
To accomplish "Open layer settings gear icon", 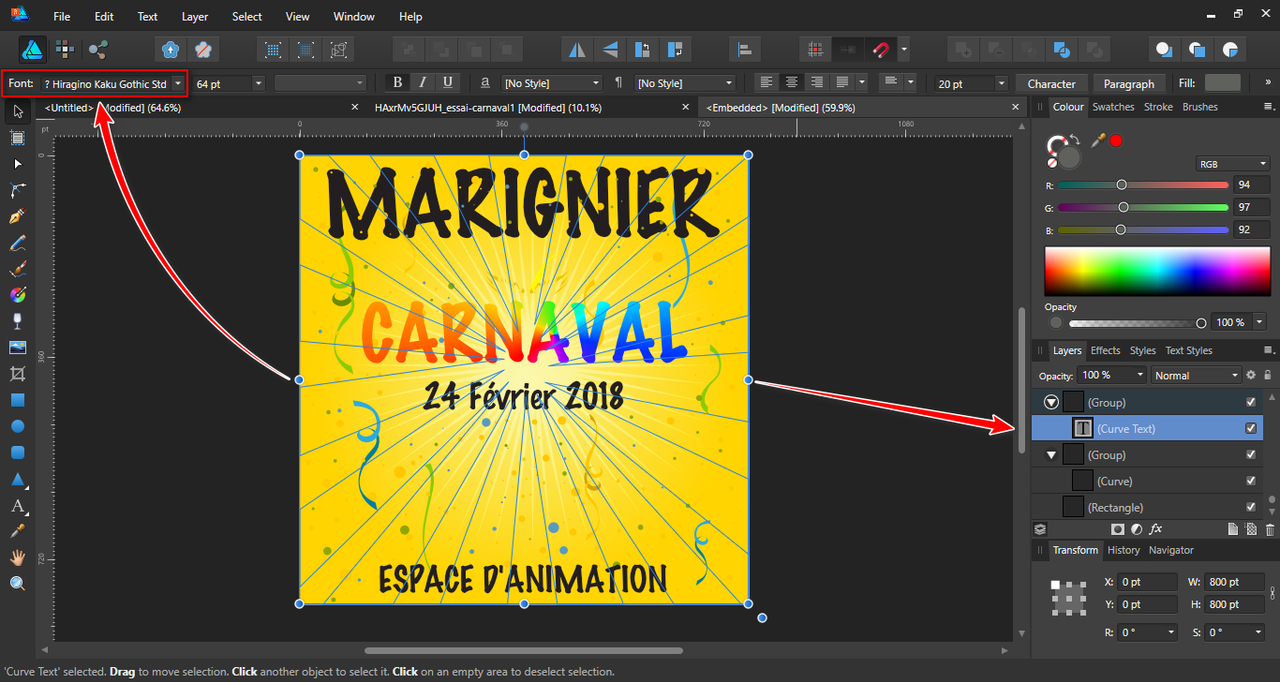I will [x=1251, y=375].
